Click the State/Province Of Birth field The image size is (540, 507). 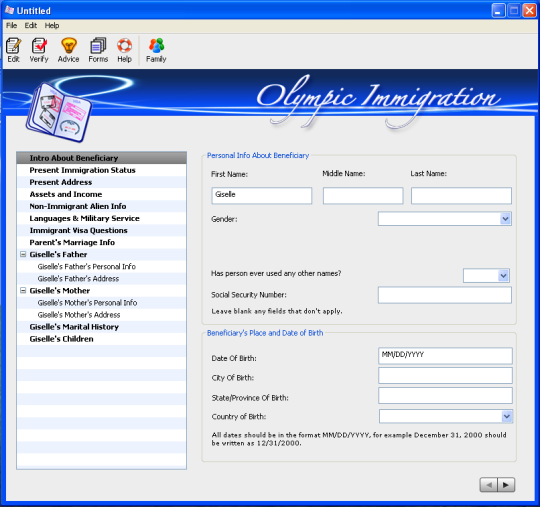445,395
